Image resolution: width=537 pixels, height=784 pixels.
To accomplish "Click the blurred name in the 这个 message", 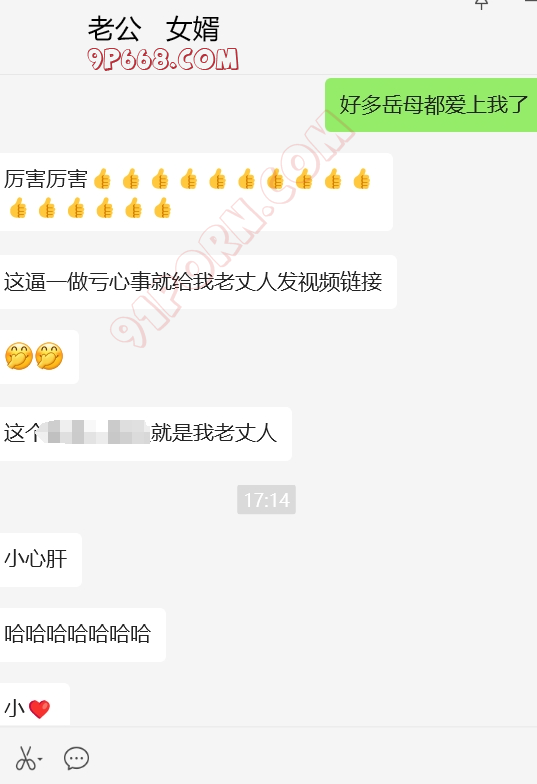I will click(95, 432).
